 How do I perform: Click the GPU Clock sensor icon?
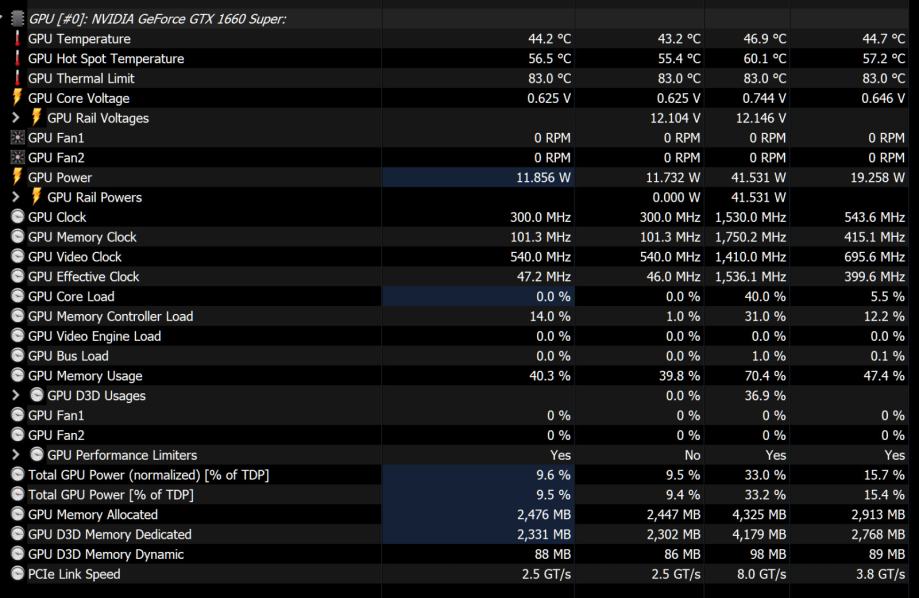pos(17,217)
